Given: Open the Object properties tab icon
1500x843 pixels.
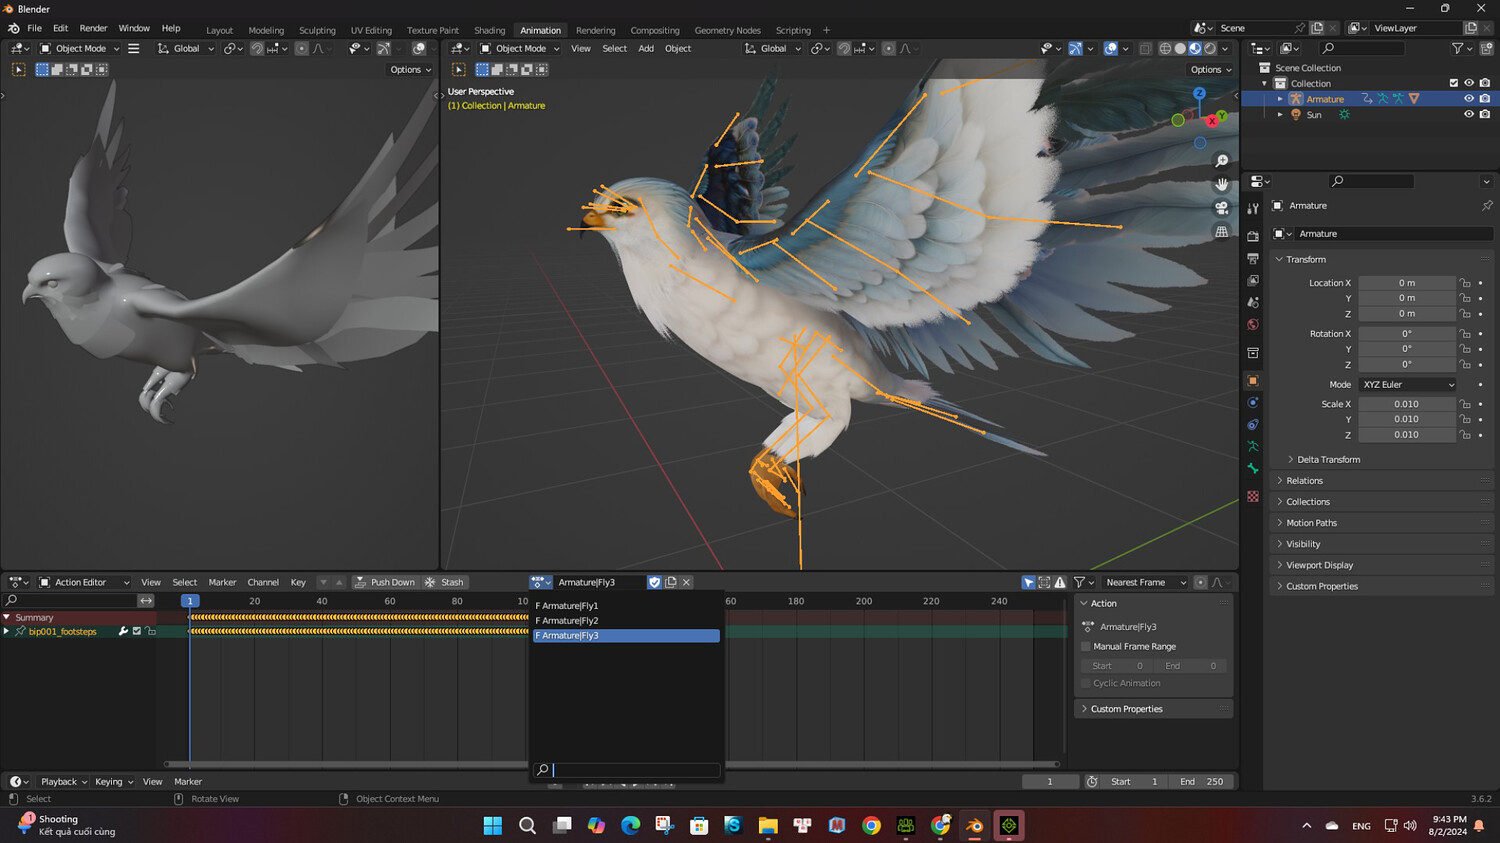Looking at the screenshot, I should (x=1253, y=381).
